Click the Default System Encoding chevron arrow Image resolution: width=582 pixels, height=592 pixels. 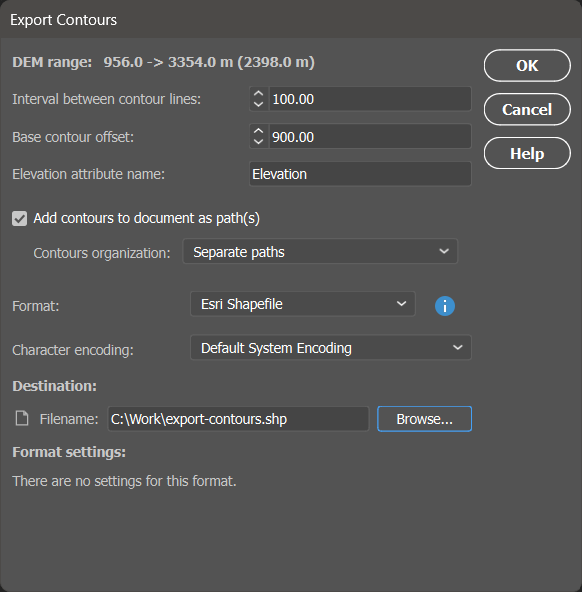[x=457, y=348]
